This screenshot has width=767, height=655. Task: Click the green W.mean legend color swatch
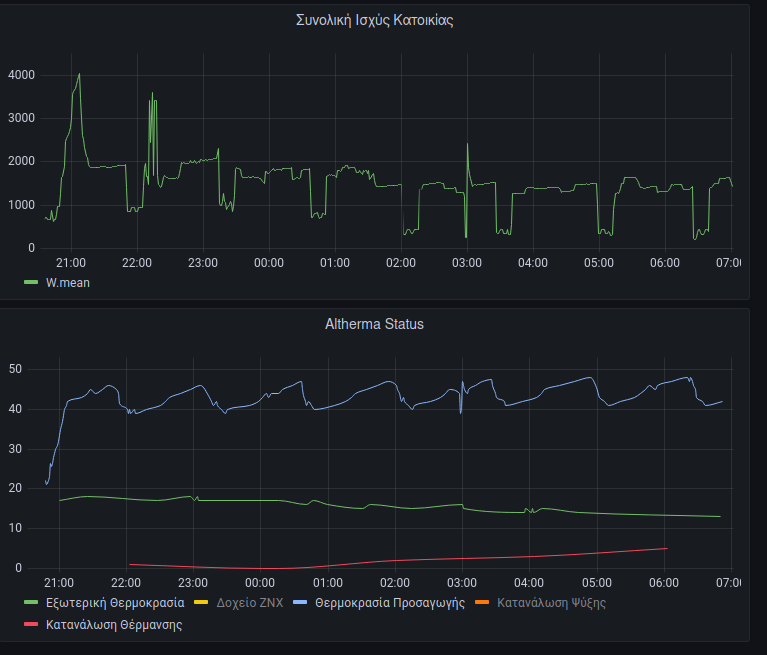[x=31, y=283]
